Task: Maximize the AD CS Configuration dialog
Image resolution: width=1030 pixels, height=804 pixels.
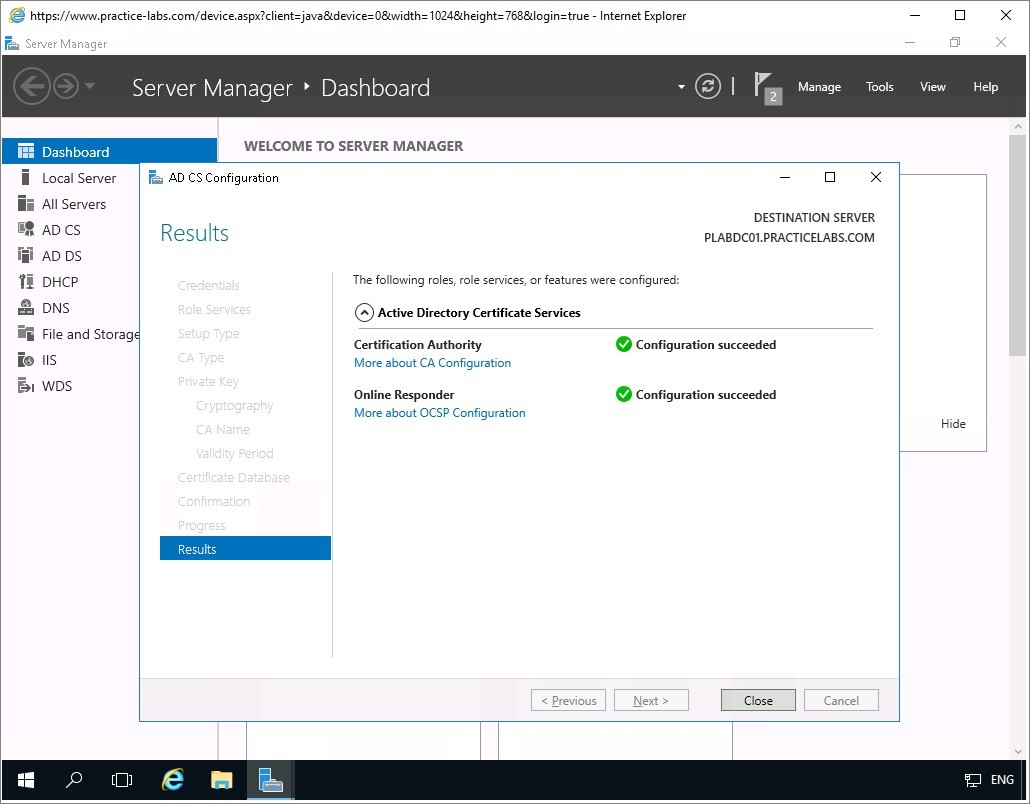Action: pos(830,177)
